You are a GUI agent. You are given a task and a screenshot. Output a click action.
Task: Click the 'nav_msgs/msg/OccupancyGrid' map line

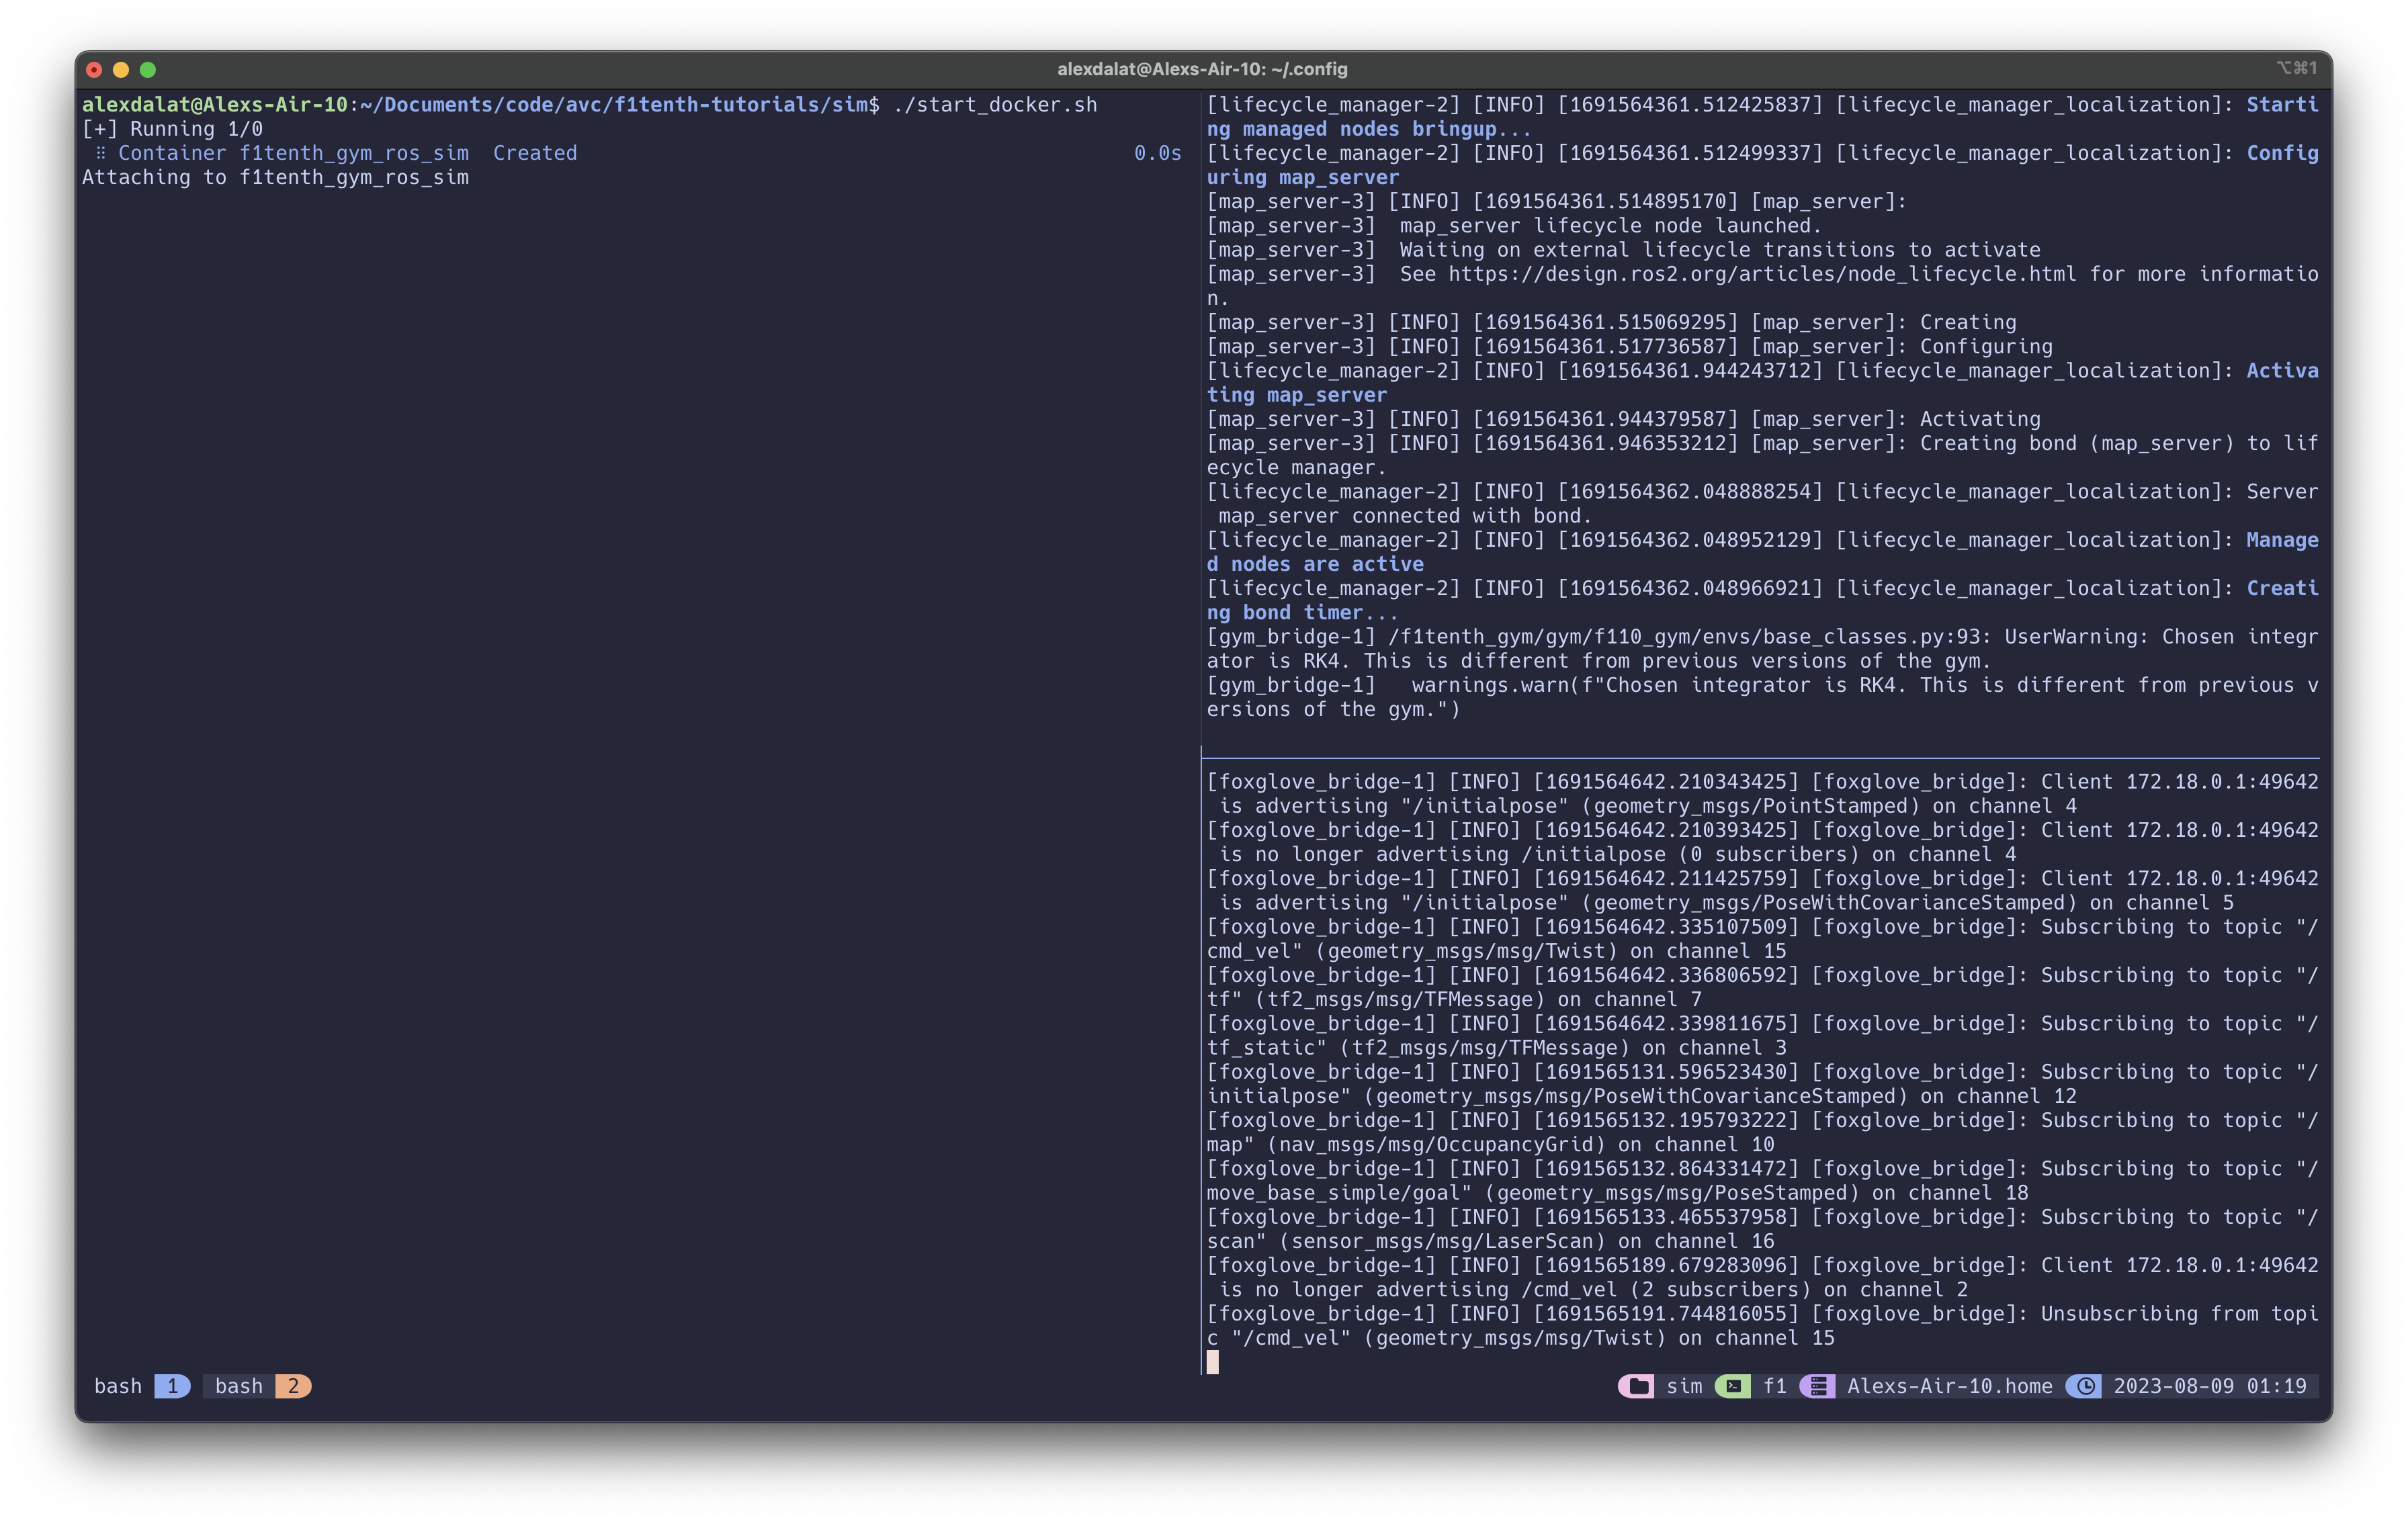(x=1762, y=1132)
